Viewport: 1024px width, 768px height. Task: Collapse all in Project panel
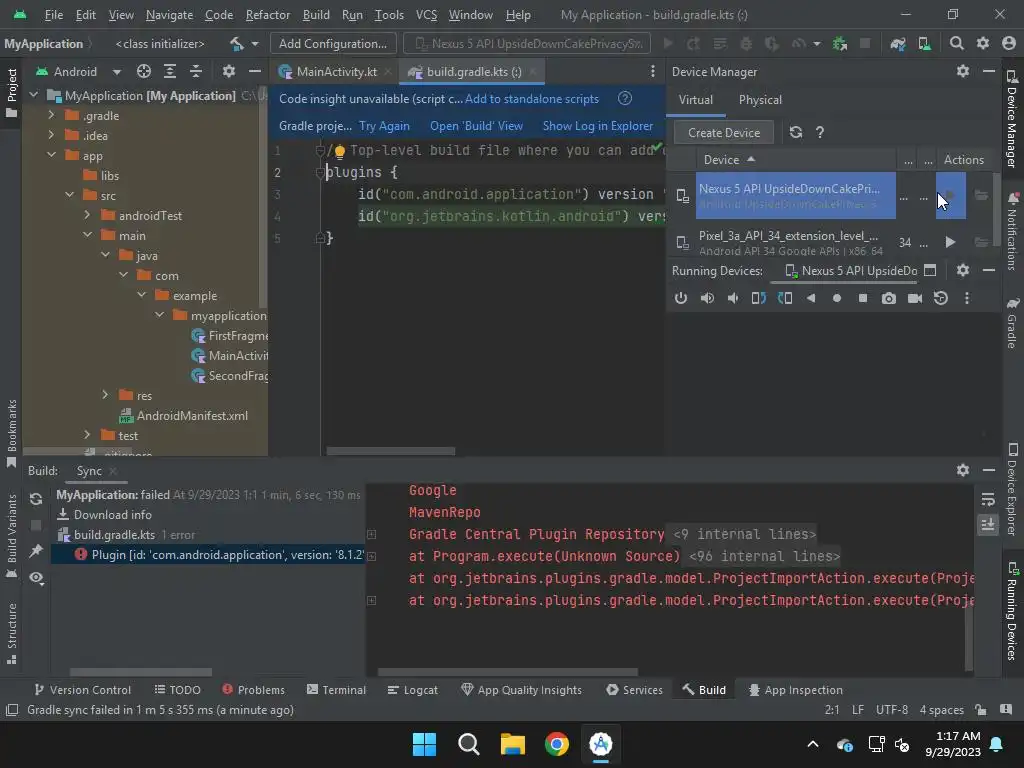pyautogui.click(x=196, y=71)
